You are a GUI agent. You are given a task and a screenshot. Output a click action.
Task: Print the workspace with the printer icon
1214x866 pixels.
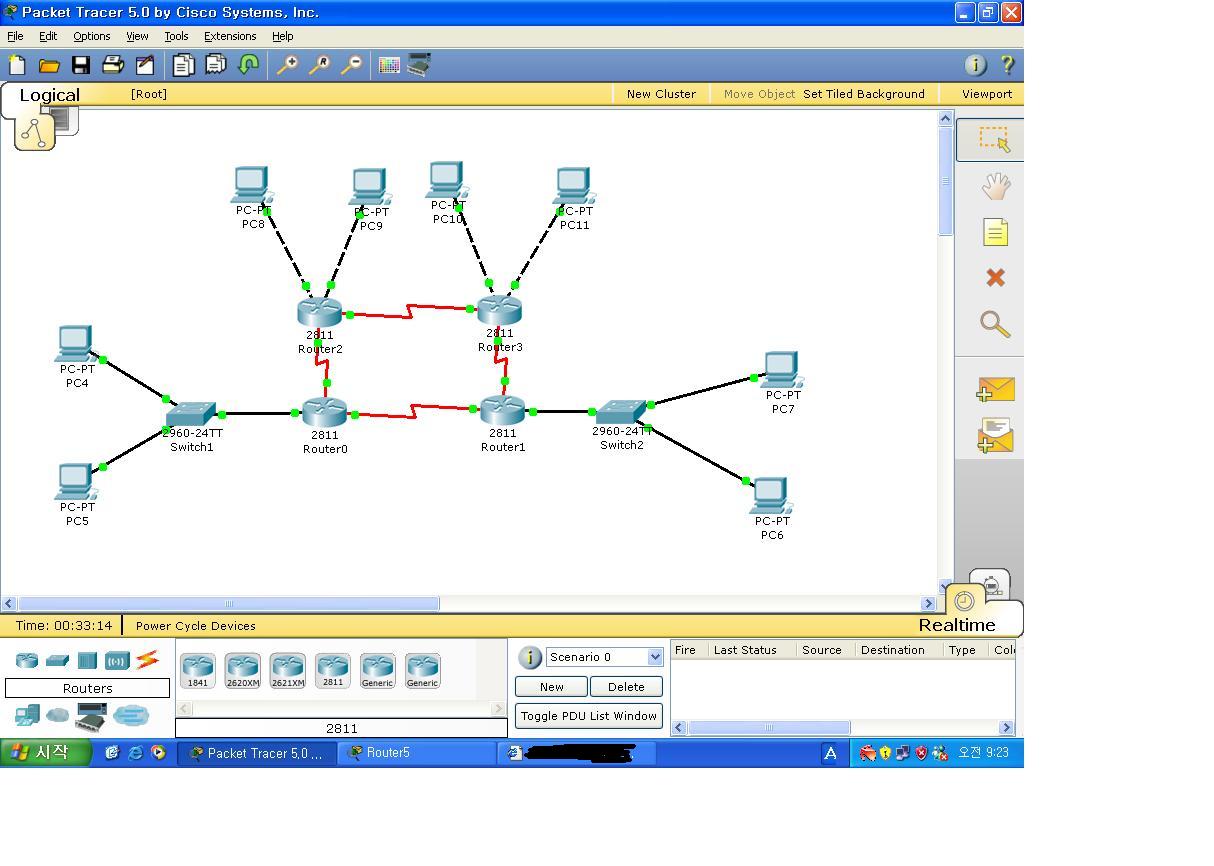113,65
